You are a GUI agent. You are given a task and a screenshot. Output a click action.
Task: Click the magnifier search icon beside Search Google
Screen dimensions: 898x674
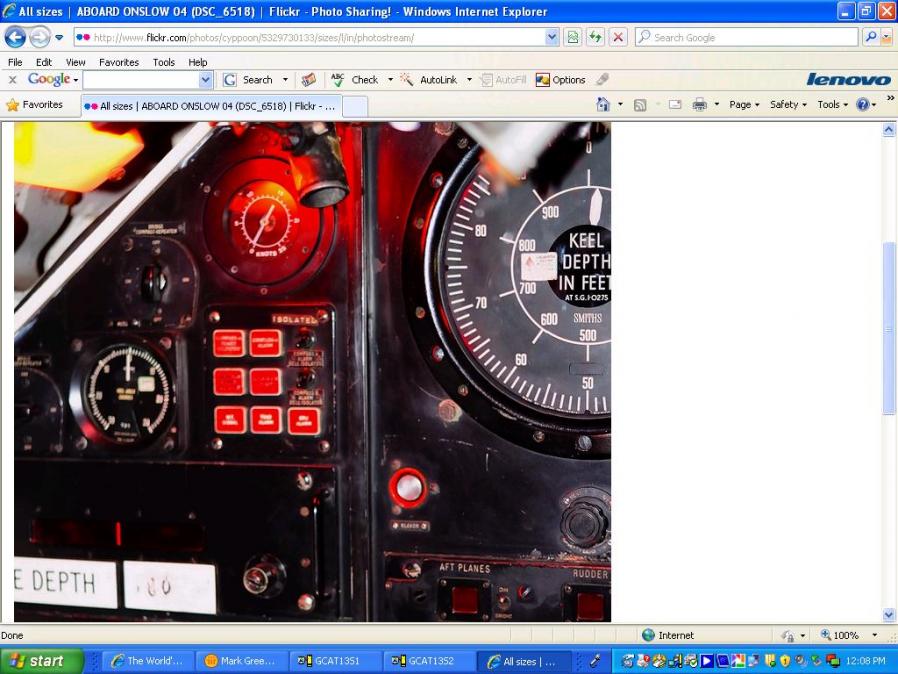coord(870,37)
